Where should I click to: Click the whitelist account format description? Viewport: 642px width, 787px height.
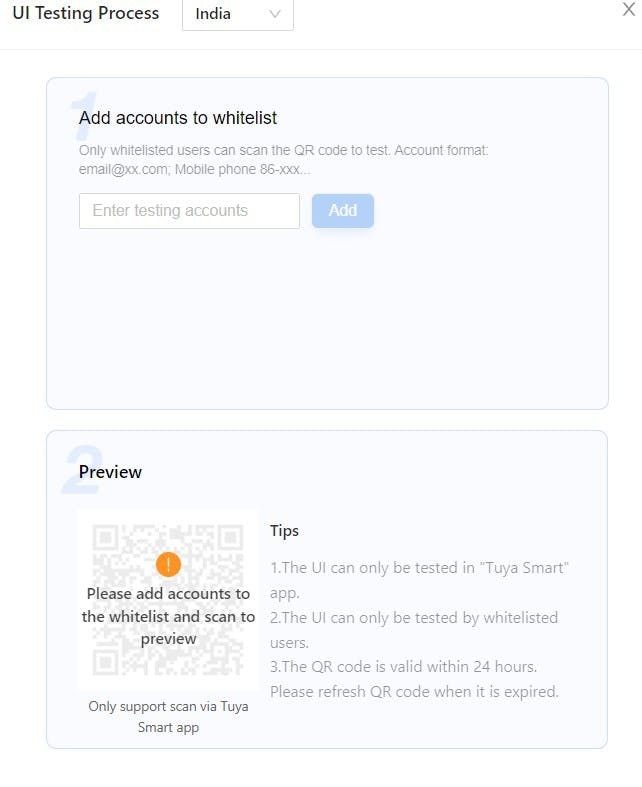(283, 160)
